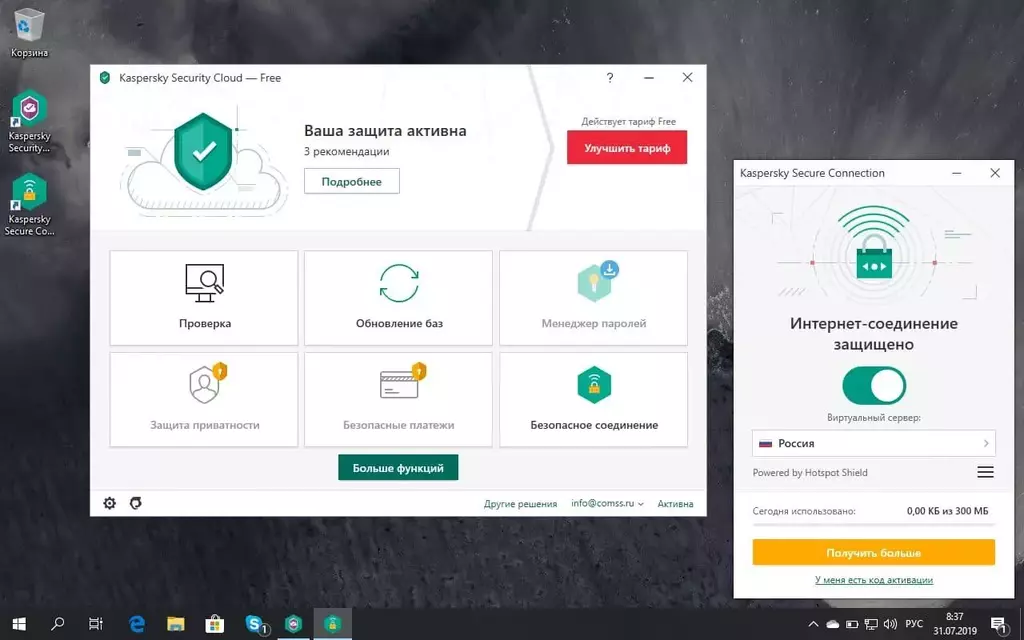
Task: Click the Действует тариф Free label
Action: (x=628, y=121)
